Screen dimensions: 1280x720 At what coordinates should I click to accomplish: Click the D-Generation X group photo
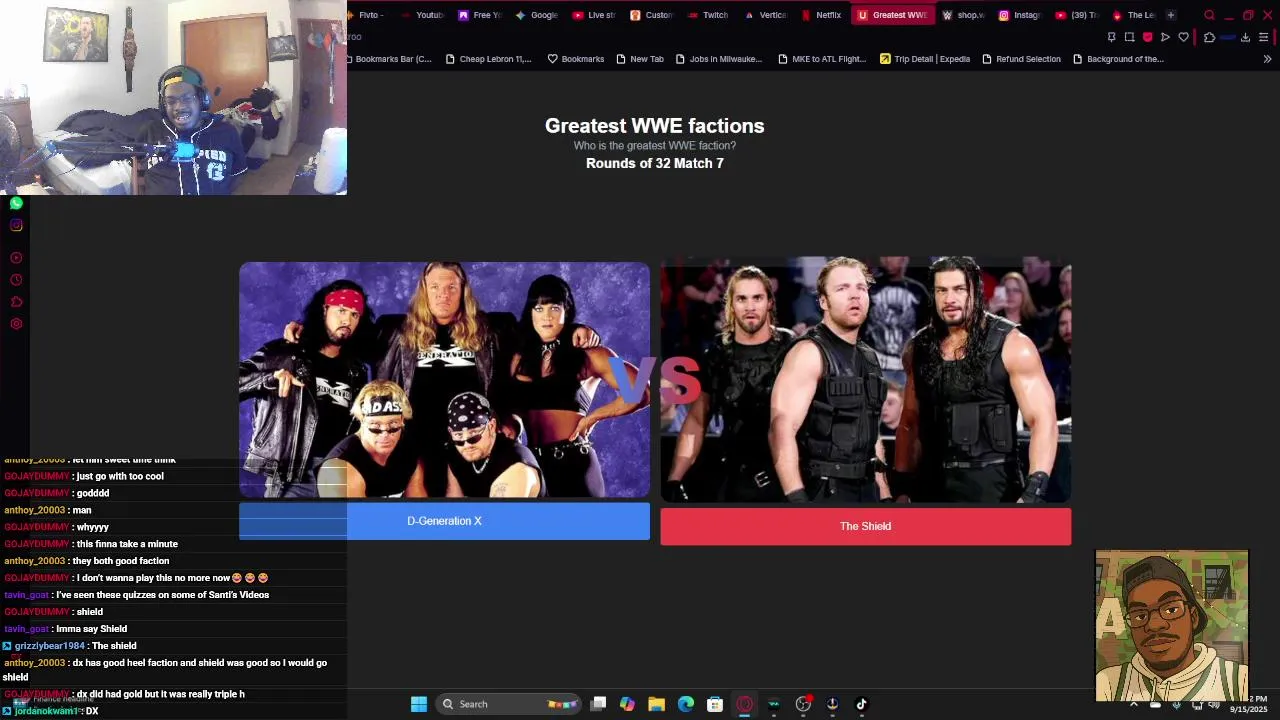point(444,380)
